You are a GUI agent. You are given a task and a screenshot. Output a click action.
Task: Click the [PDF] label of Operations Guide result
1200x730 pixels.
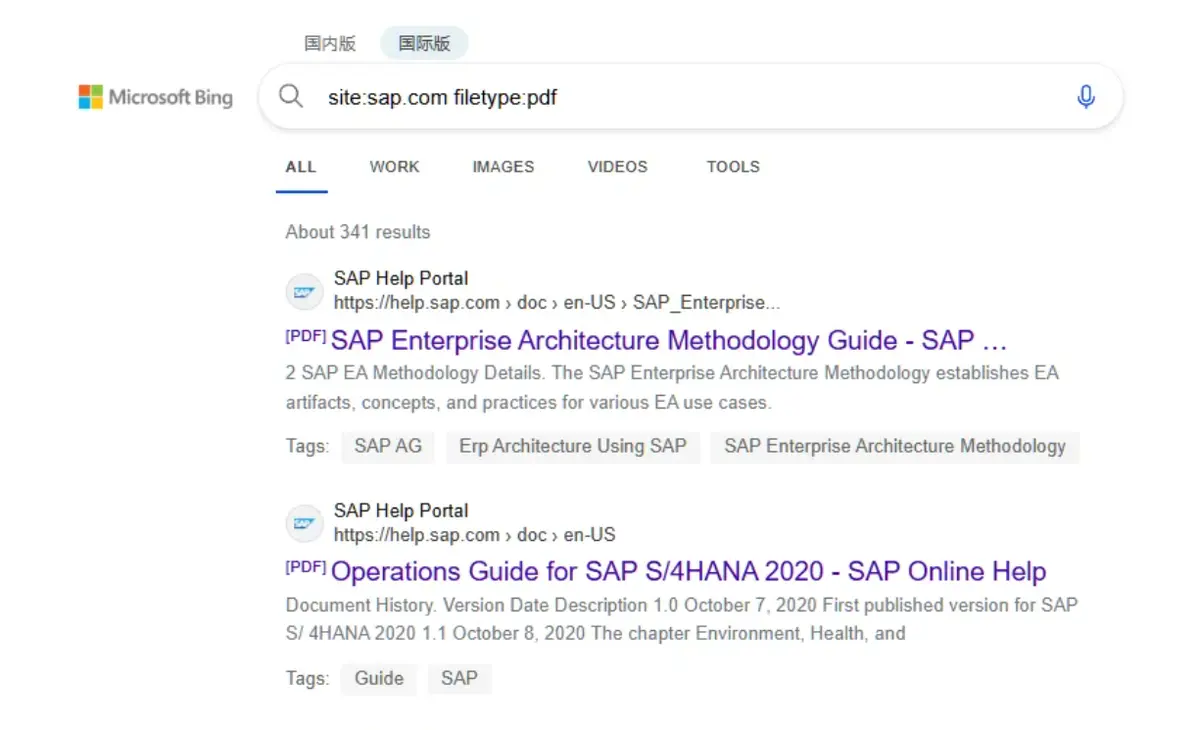(x=306, y=567)
